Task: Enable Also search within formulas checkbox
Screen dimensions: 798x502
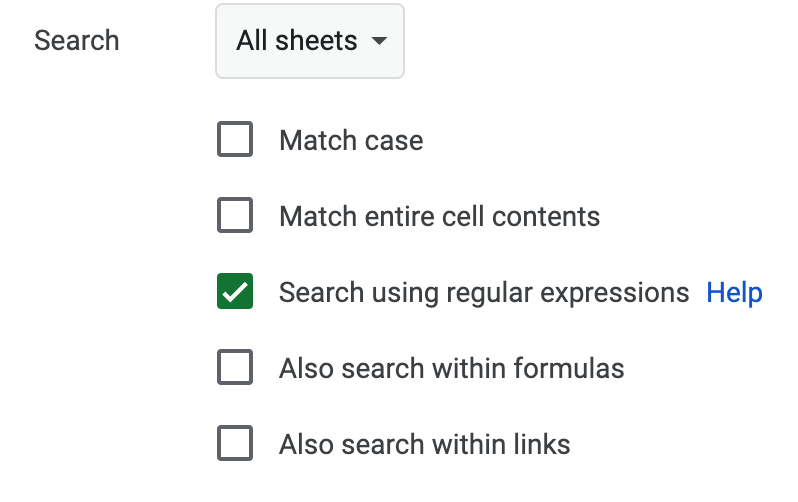Action: [x=235, y=368]
